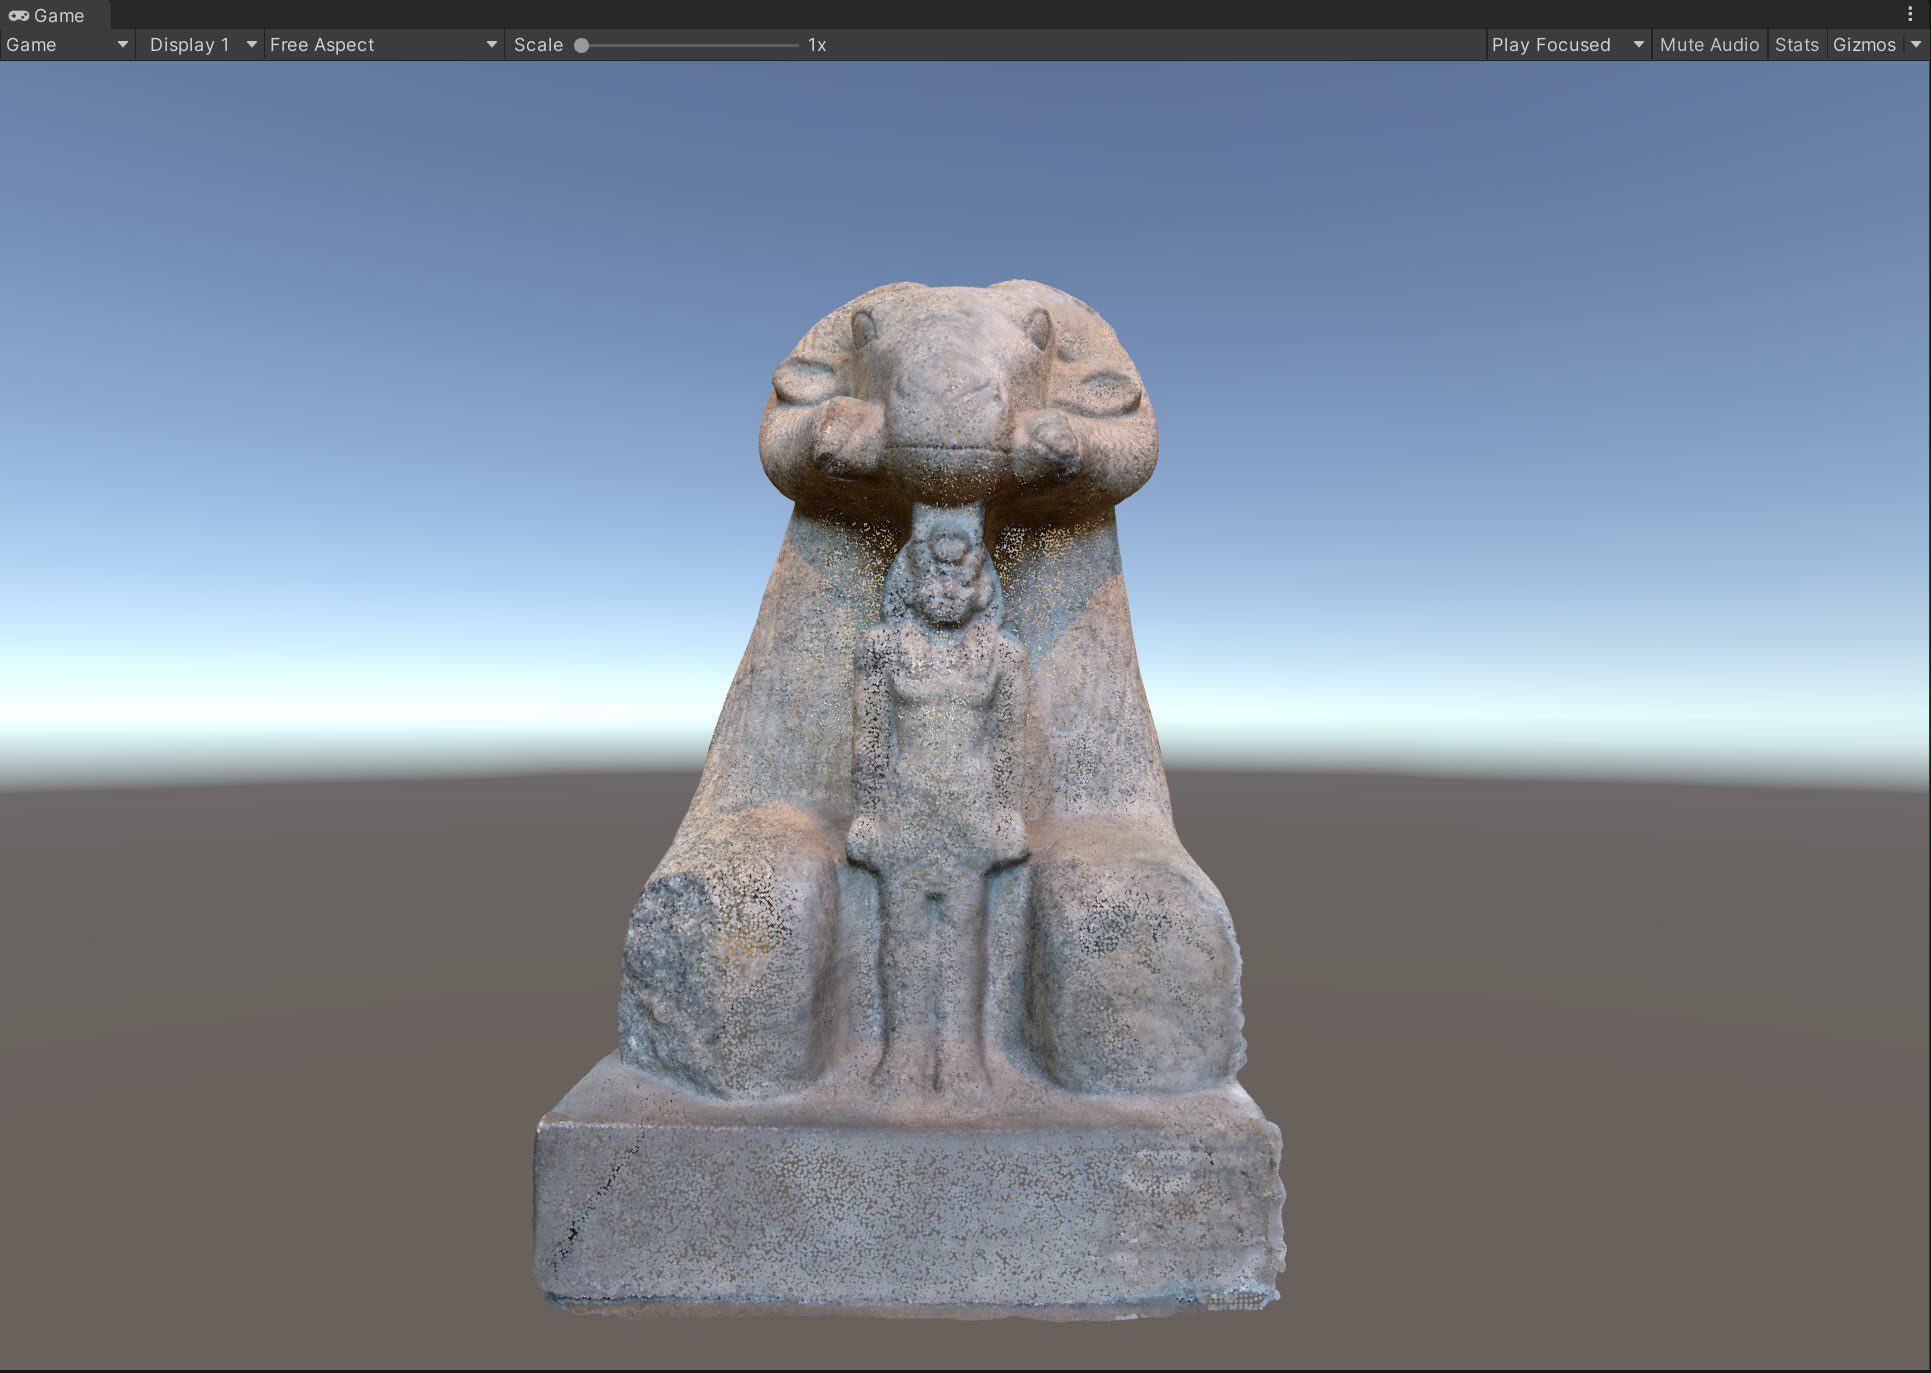Toggle the Stats overlay
This screenshot has height=1373, width=1931.
coord(1796,45)
